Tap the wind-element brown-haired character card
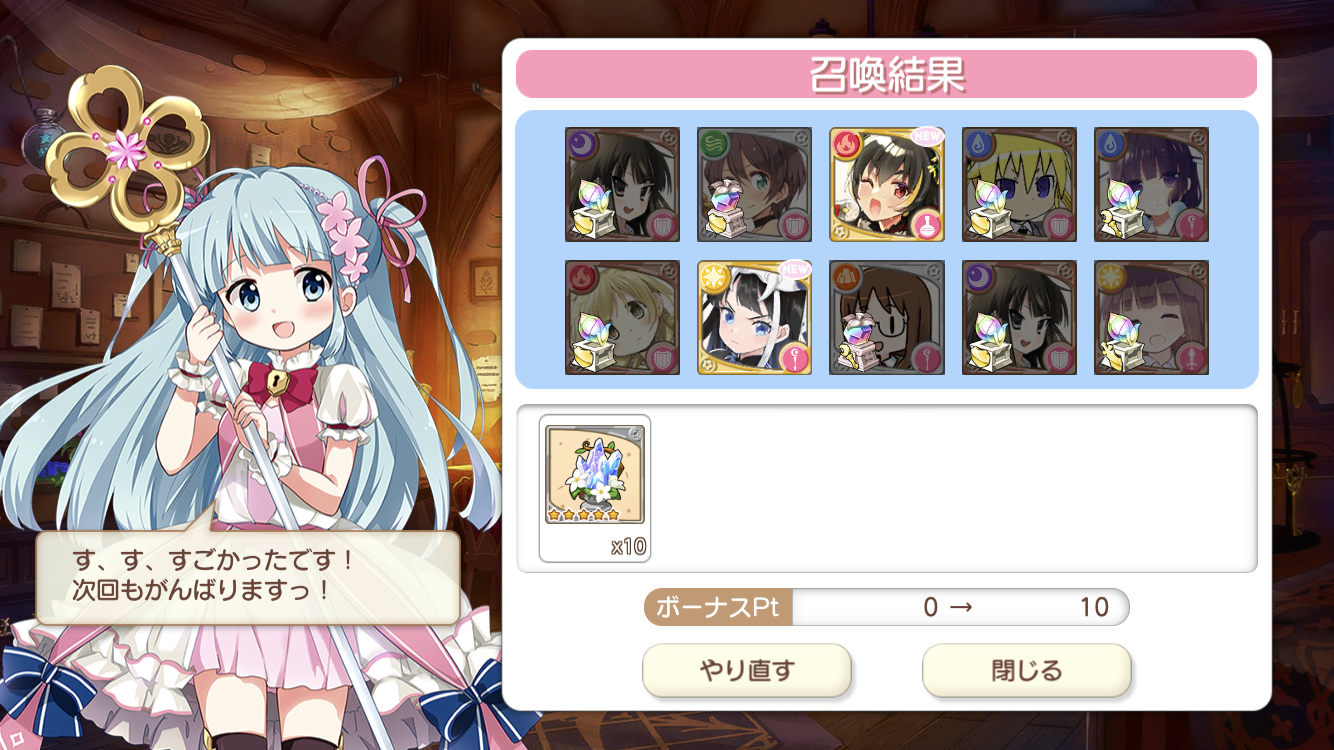The height and width of the screenshot is (750, 1334). pos(754,184)
